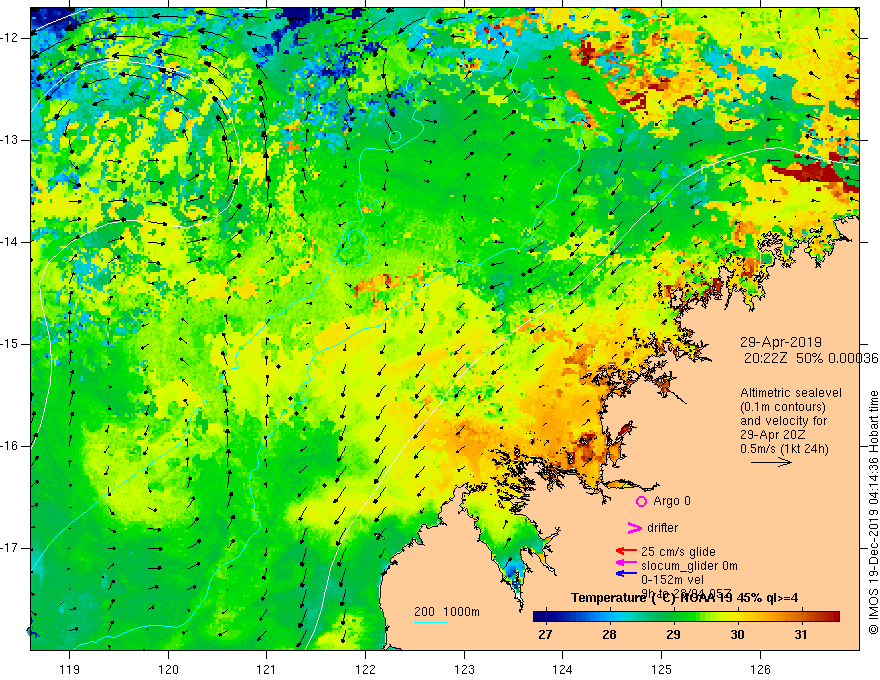Click the 200 1000m depth contour label
The image size is (880, 680).
pyautogui.click(x=447, y=612)
